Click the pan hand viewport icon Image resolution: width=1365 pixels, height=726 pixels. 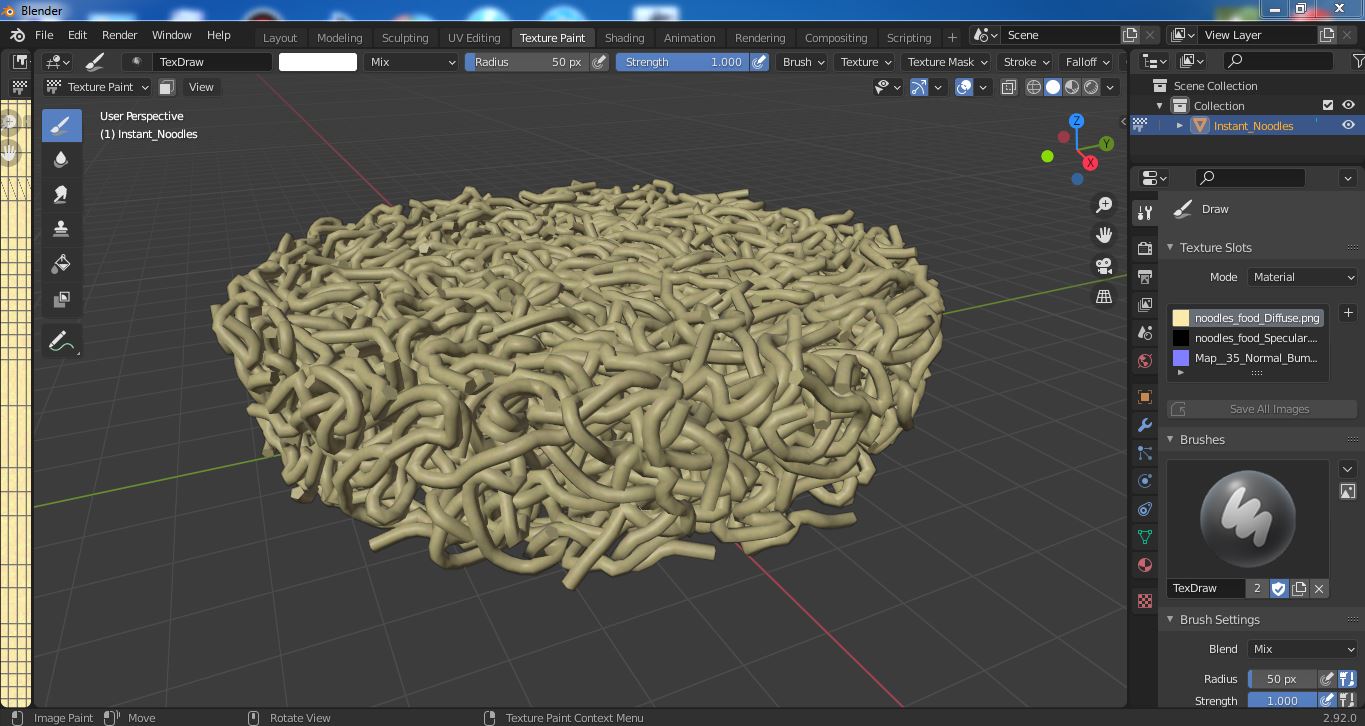pos(1104,235)
